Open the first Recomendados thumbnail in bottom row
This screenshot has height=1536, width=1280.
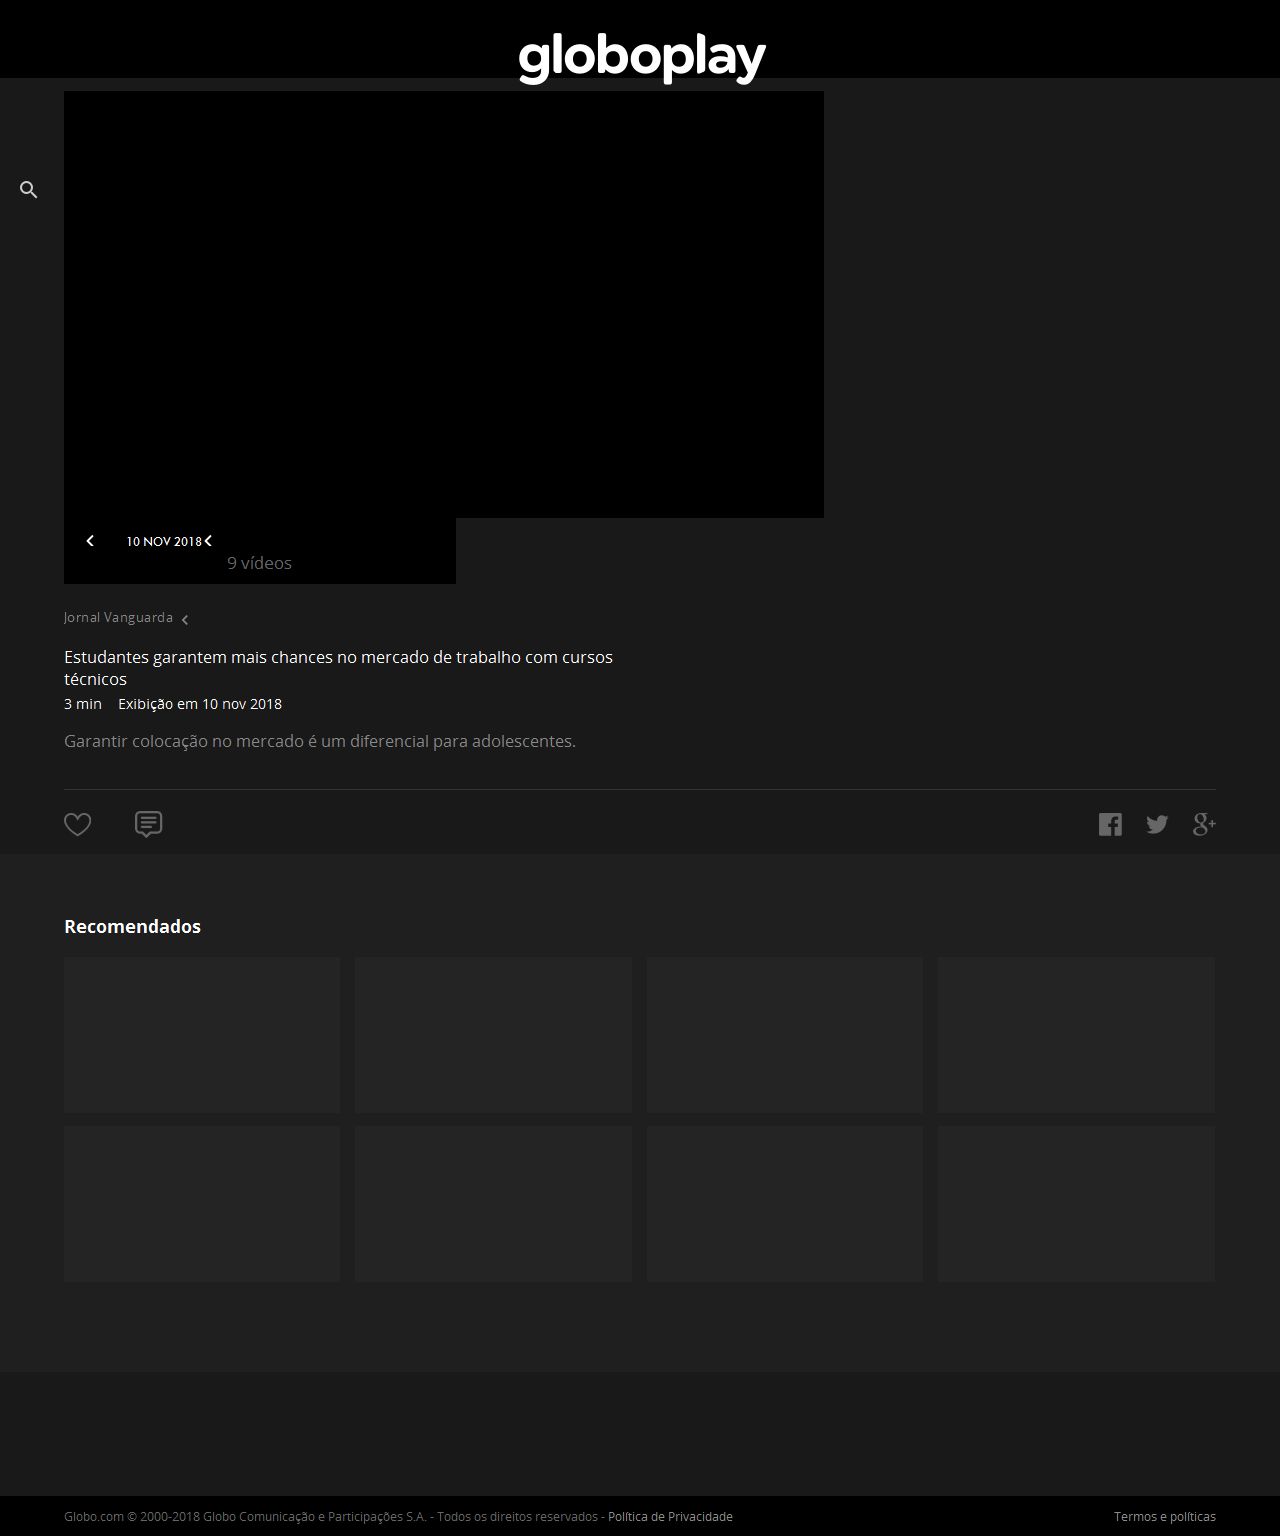pos(202,1203)
